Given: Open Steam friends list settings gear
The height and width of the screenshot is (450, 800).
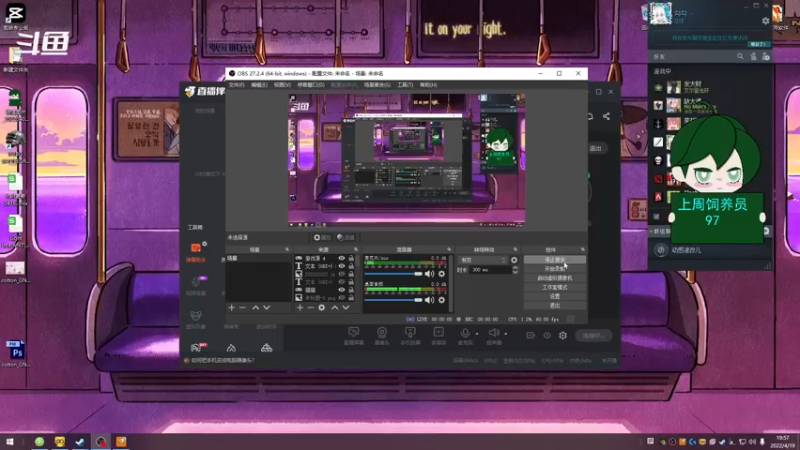Looking at the screenshot, I should coord(765,21).
